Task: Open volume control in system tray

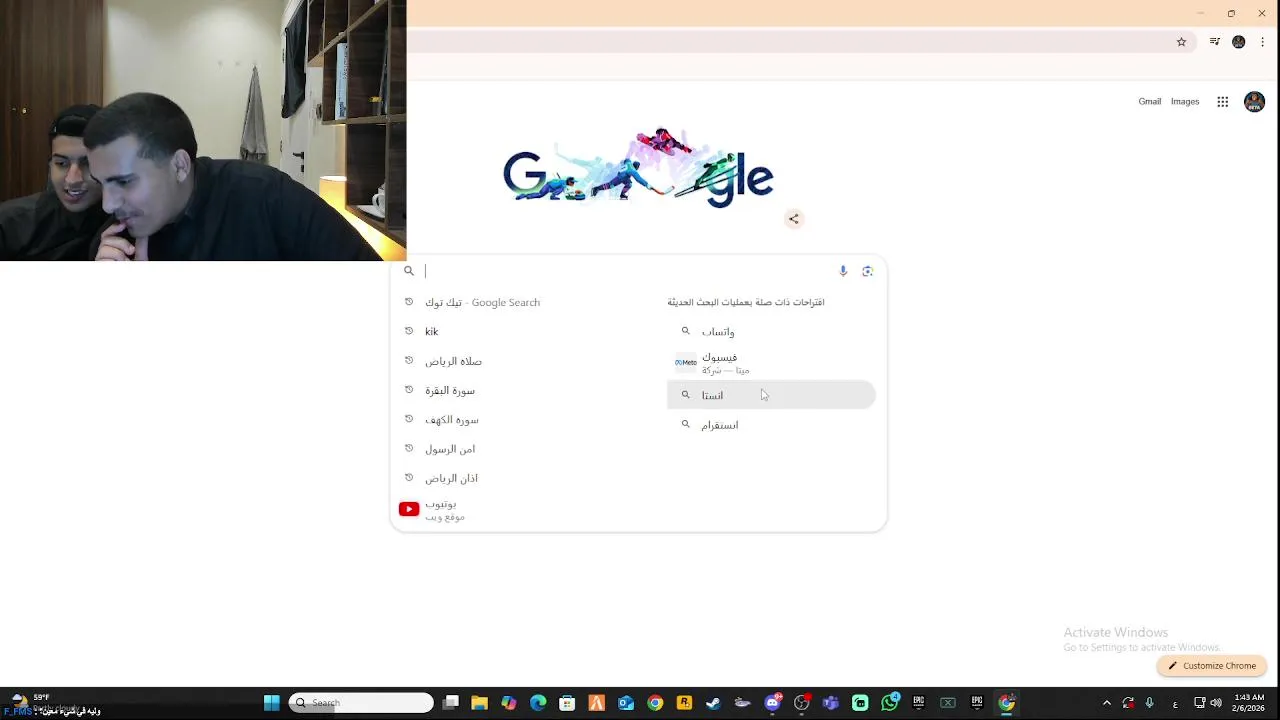Action: (x=1216, y=703)
